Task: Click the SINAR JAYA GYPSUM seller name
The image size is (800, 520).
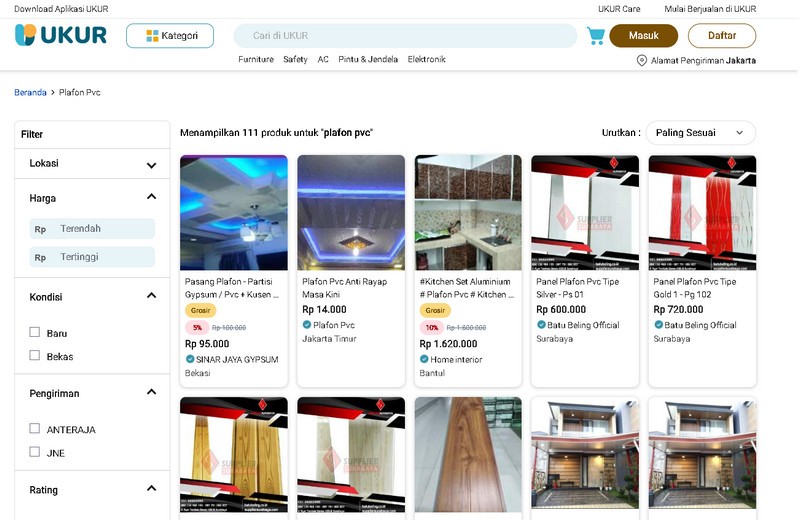Action: click(237, 359)
